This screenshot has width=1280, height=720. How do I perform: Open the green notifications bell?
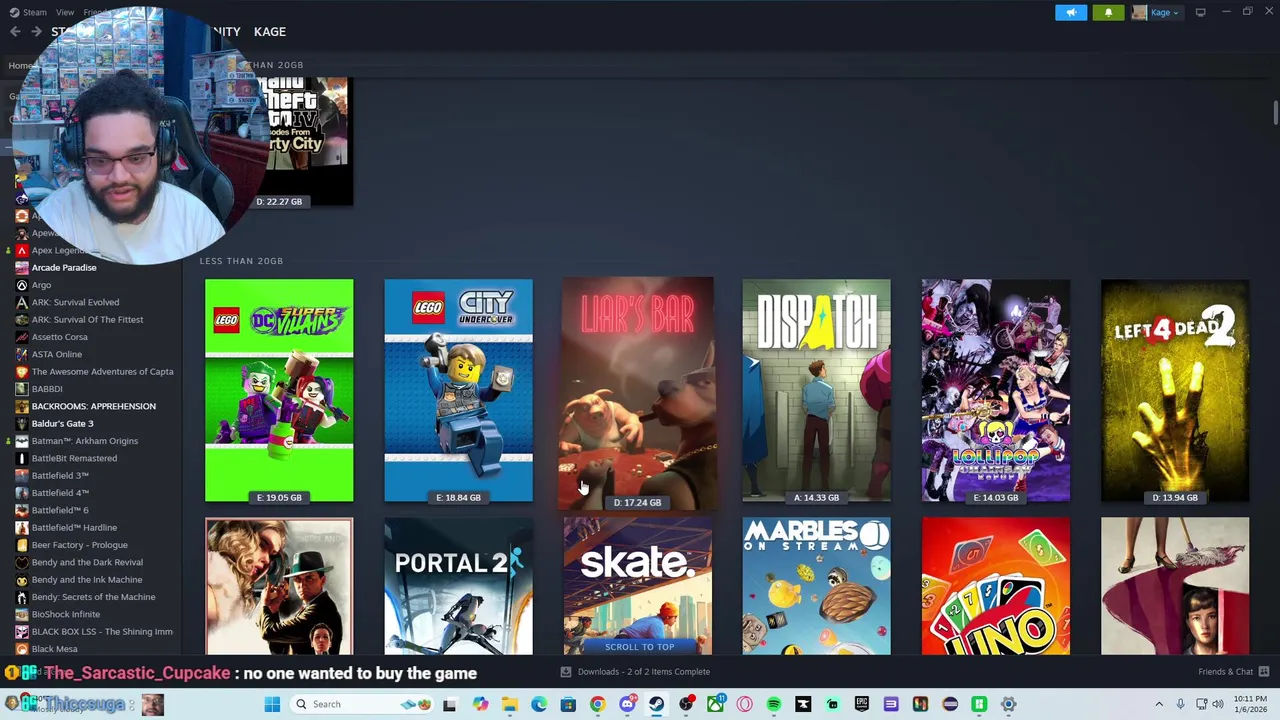pyautogui.click(x=1108, y=12)
